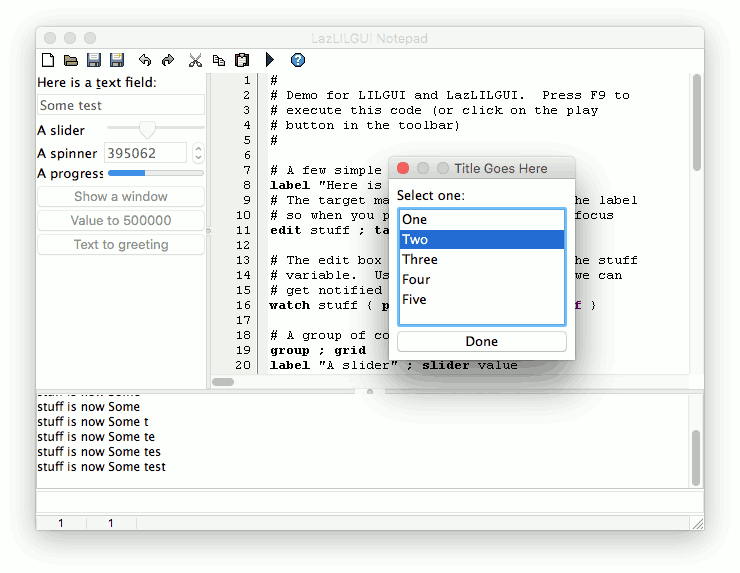This screenshot has width=740, height=573.
Task: Click the "Show a window" button
Action: [x=121, y=197]
